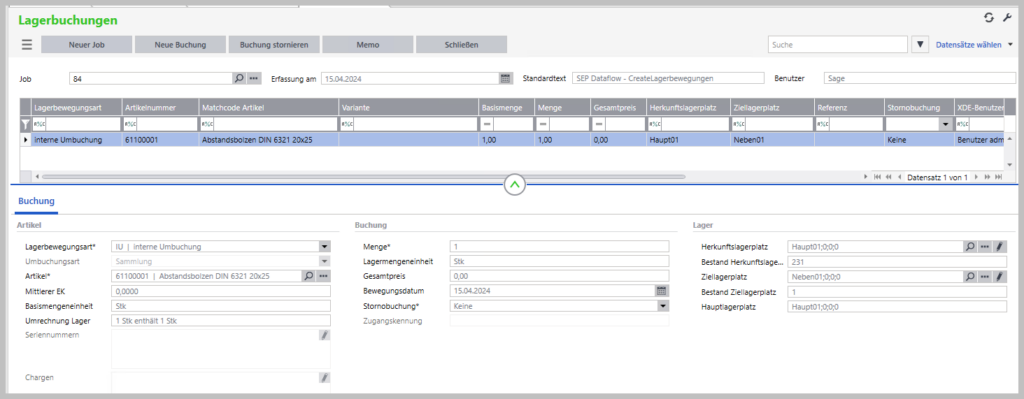
Task: Click the Job field magnifier search icon
Action: [239, 78]
